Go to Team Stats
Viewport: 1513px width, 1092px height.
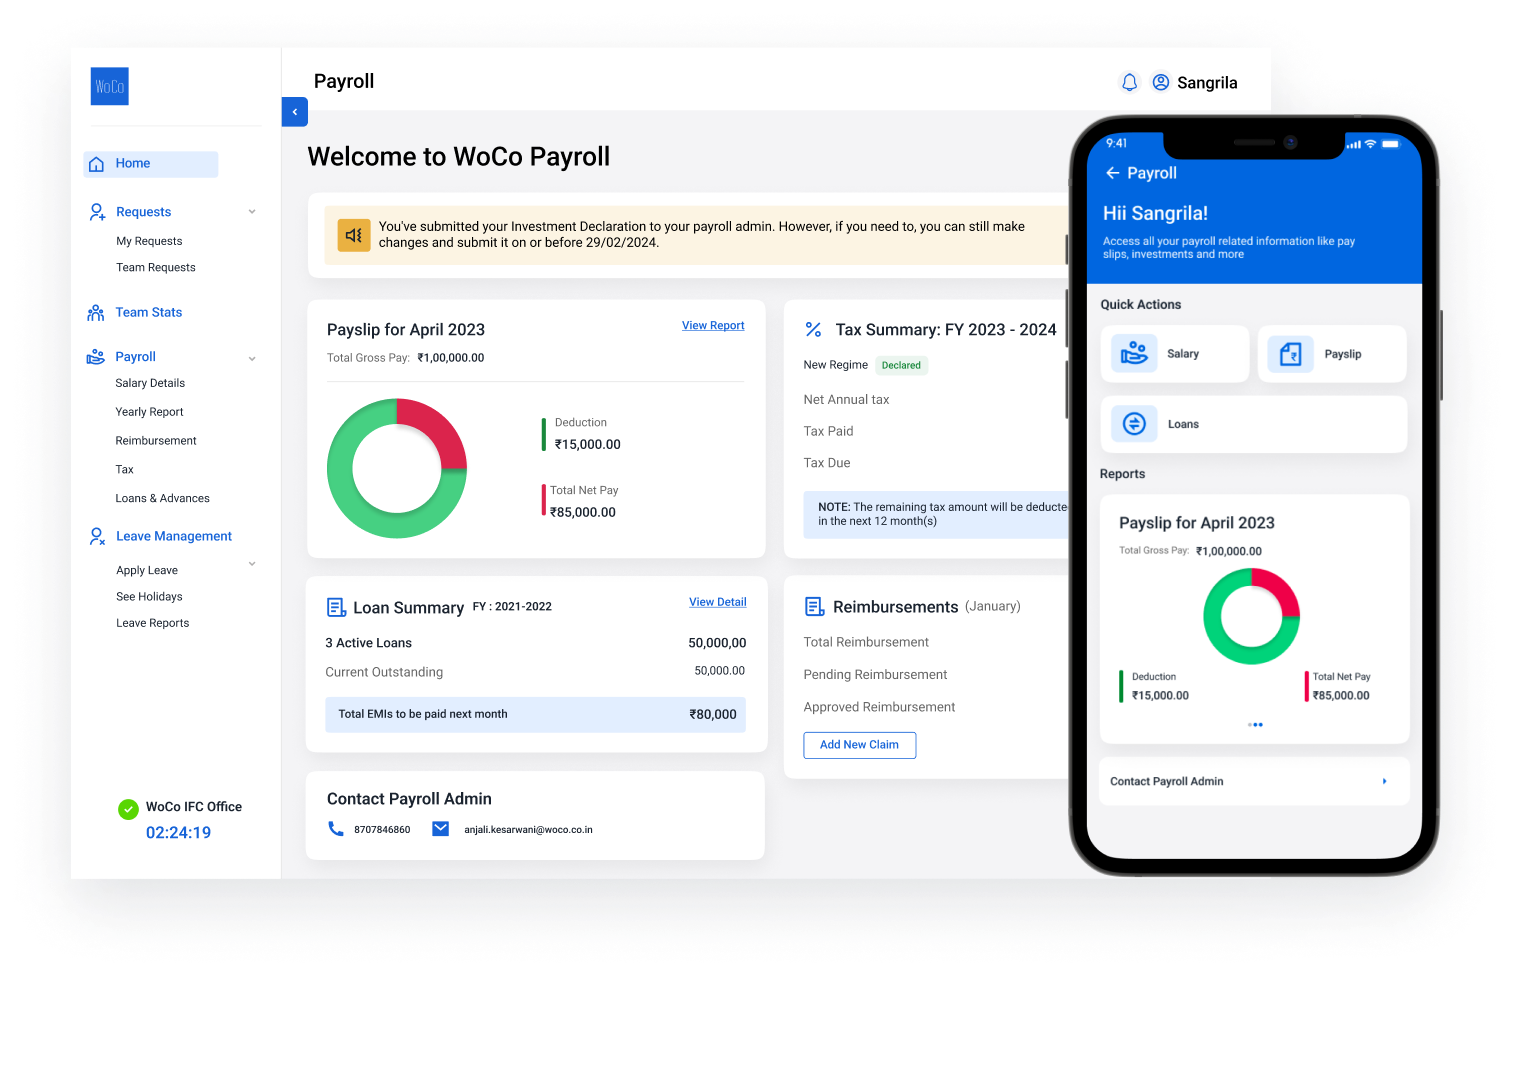click(149, 313)
